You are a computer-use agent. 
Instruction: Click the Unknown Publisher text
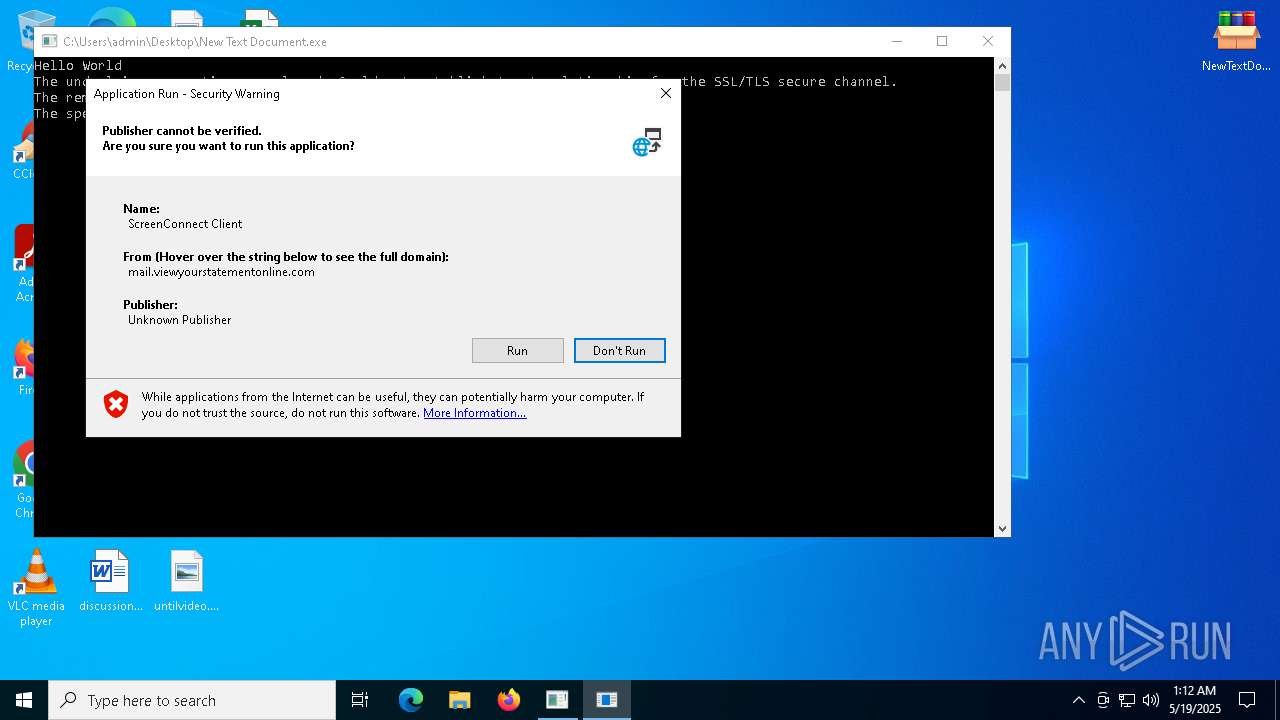179,320
